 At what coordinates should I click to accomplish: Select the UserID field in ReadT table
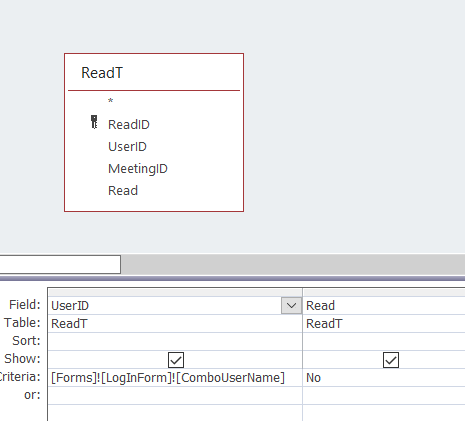point(127,147)
